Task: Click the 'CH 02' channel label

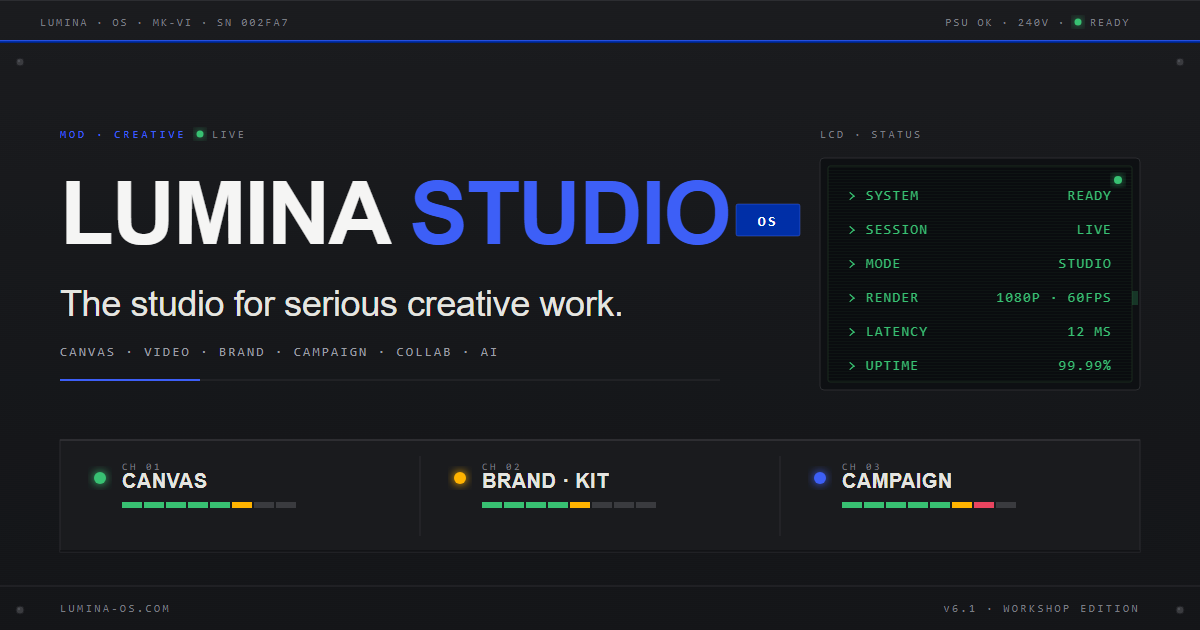Action: (501, 467)
